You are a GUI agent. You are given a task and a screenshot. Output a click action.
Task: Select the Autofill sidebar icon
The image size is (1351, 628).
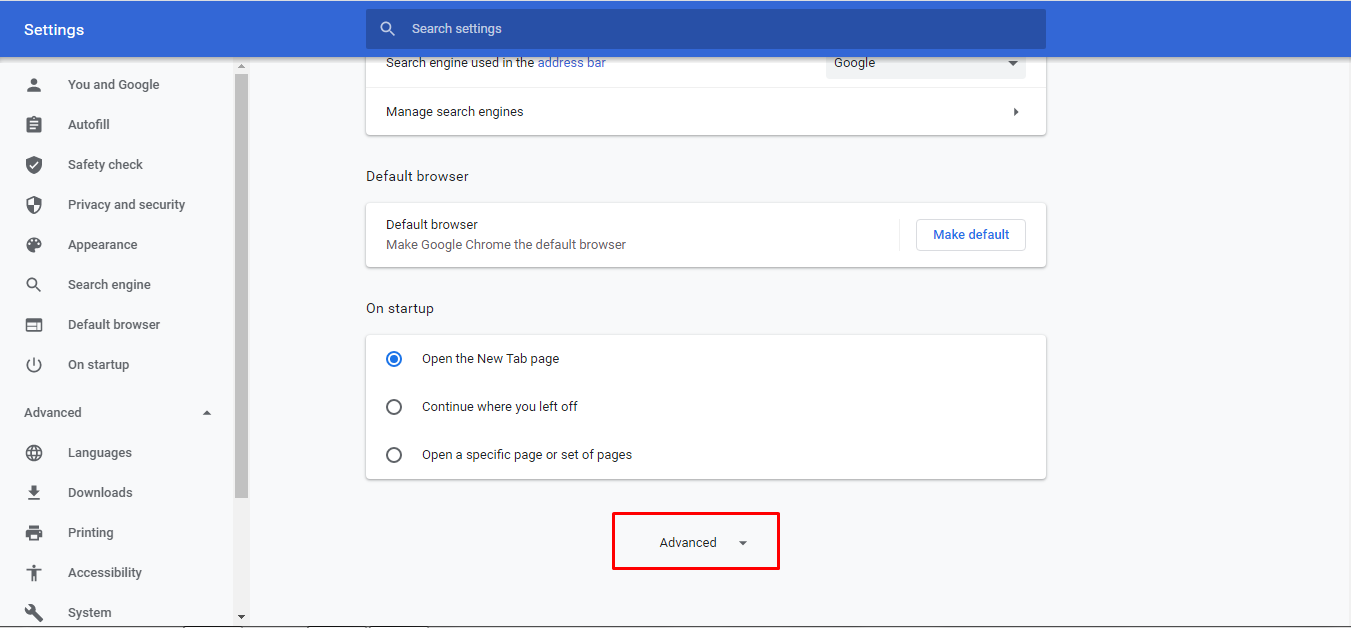pos(33,124)
